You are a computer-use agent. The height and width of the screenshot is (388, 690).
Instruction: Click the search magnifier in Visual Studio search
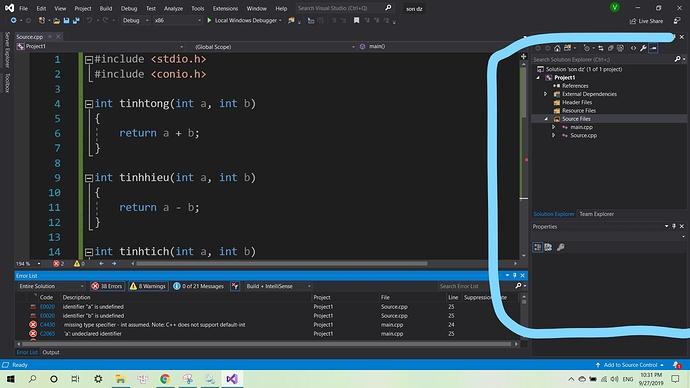coord(388,8)
